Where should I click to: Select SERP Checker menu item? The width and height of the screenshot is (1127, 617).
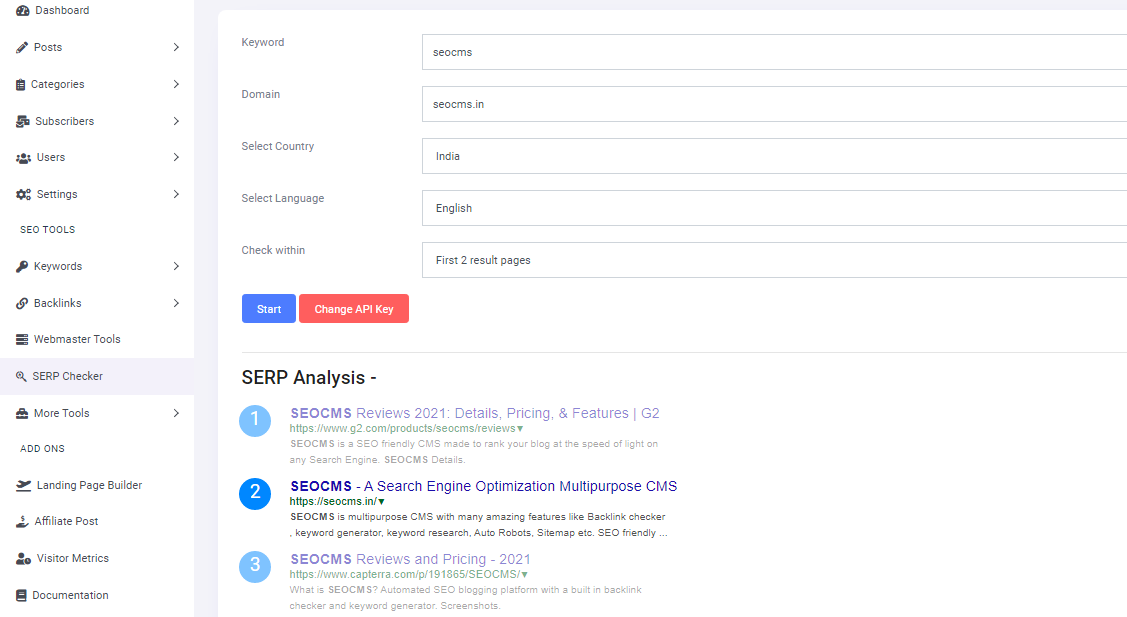pos(97,376)
